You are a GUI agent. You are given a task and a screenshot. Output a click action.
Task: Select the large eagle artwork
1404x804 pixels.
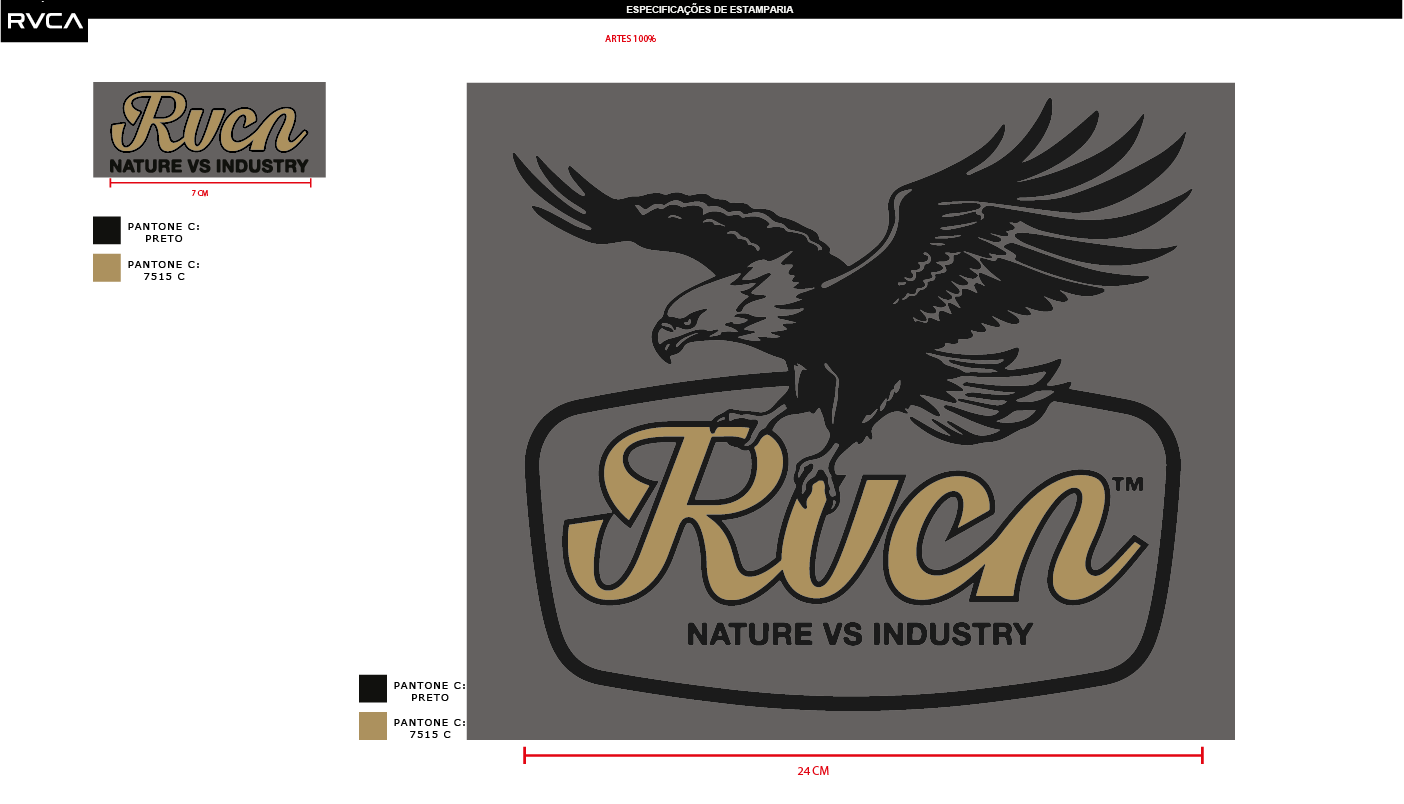(851, 411)
